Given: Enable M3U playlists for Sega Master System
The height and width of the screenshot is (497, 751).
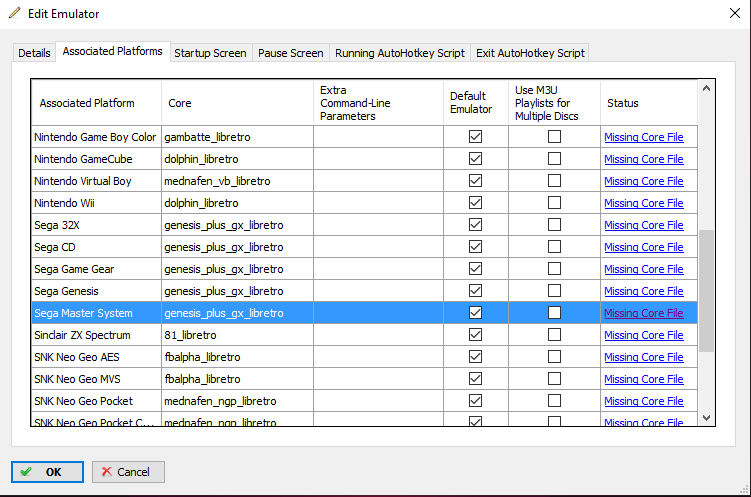Looking at the screenshot, I should pos(555,313).
